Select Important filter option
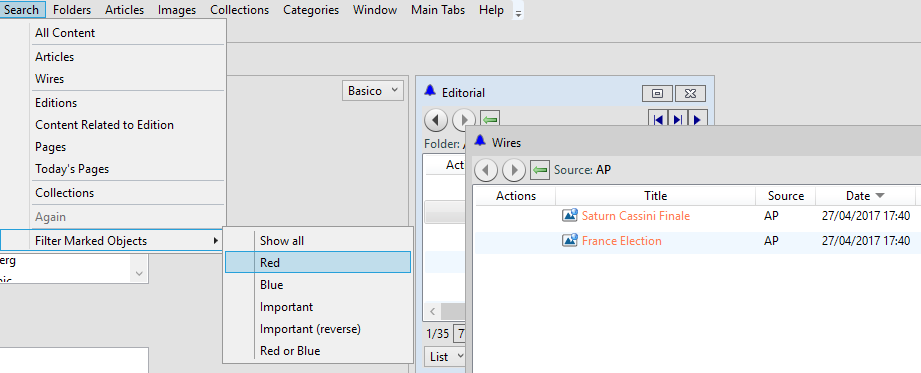The width and height of the screenshot is (921, 373). (318, 307)
